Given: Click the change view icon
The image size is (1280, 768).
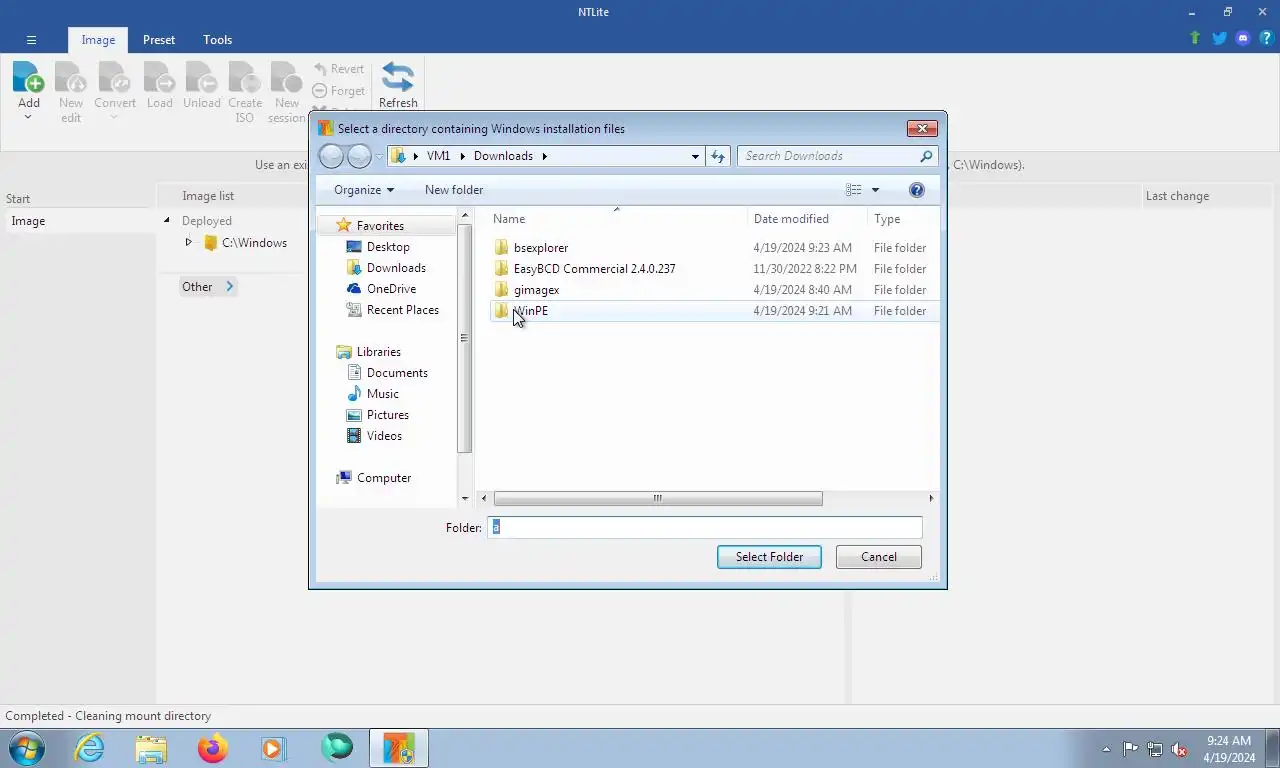Looking at the screenshot, I should coord(853,190).
